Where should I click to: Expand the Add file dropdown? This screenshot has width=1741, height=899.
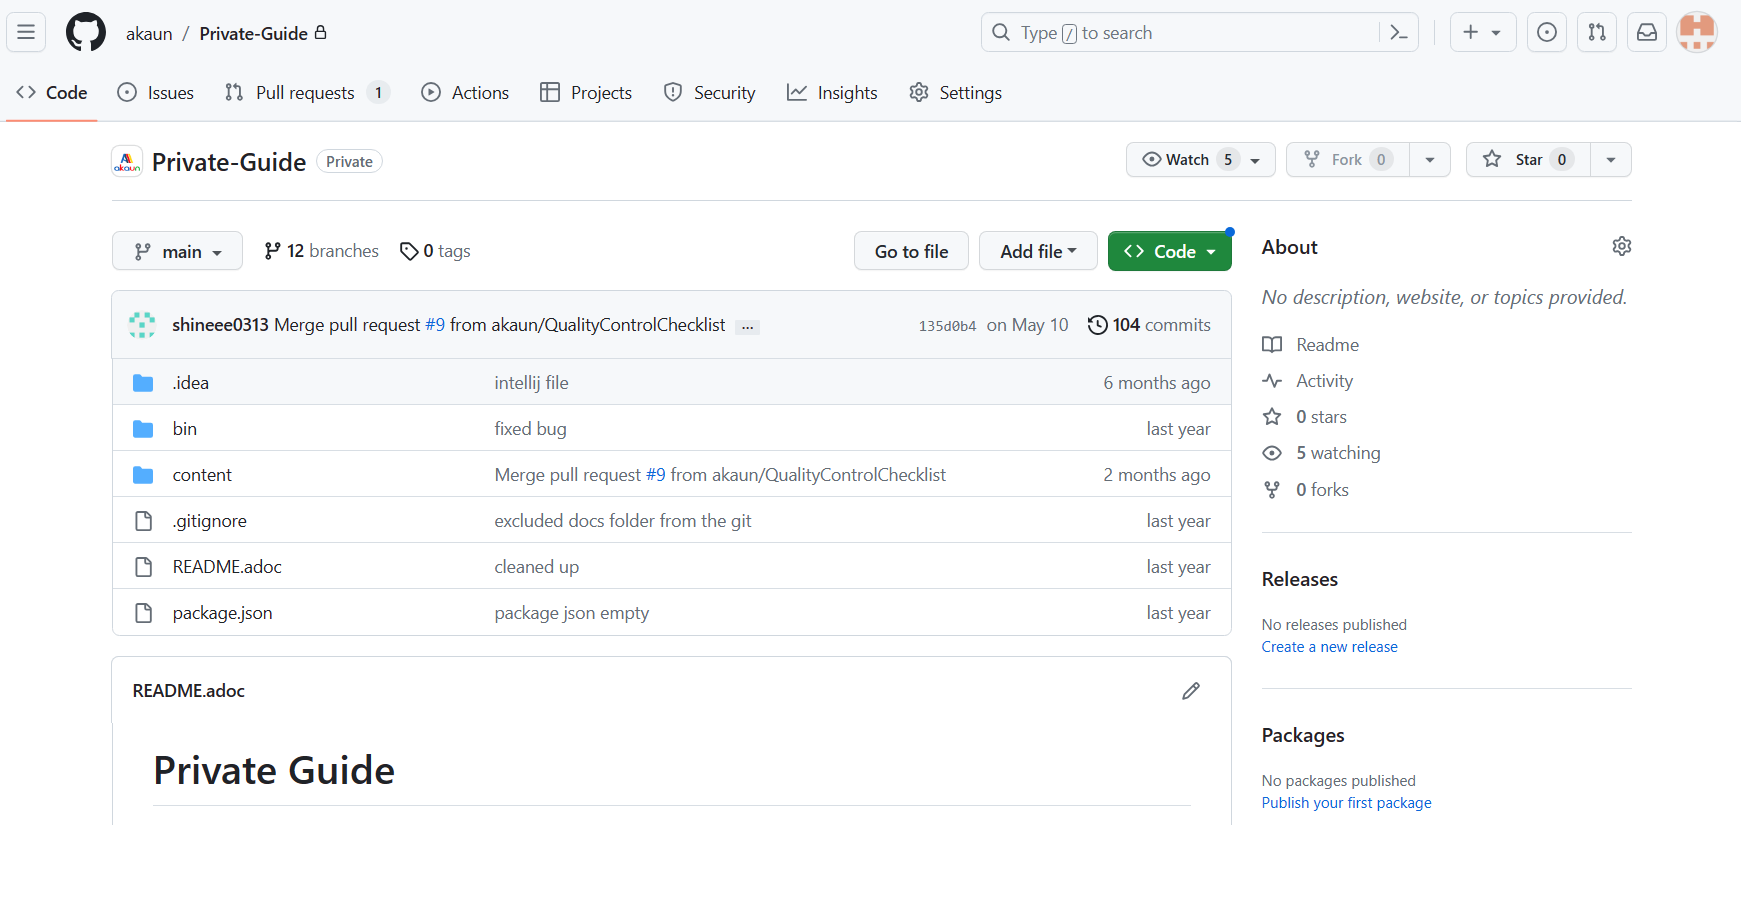tap(1037, 251)
